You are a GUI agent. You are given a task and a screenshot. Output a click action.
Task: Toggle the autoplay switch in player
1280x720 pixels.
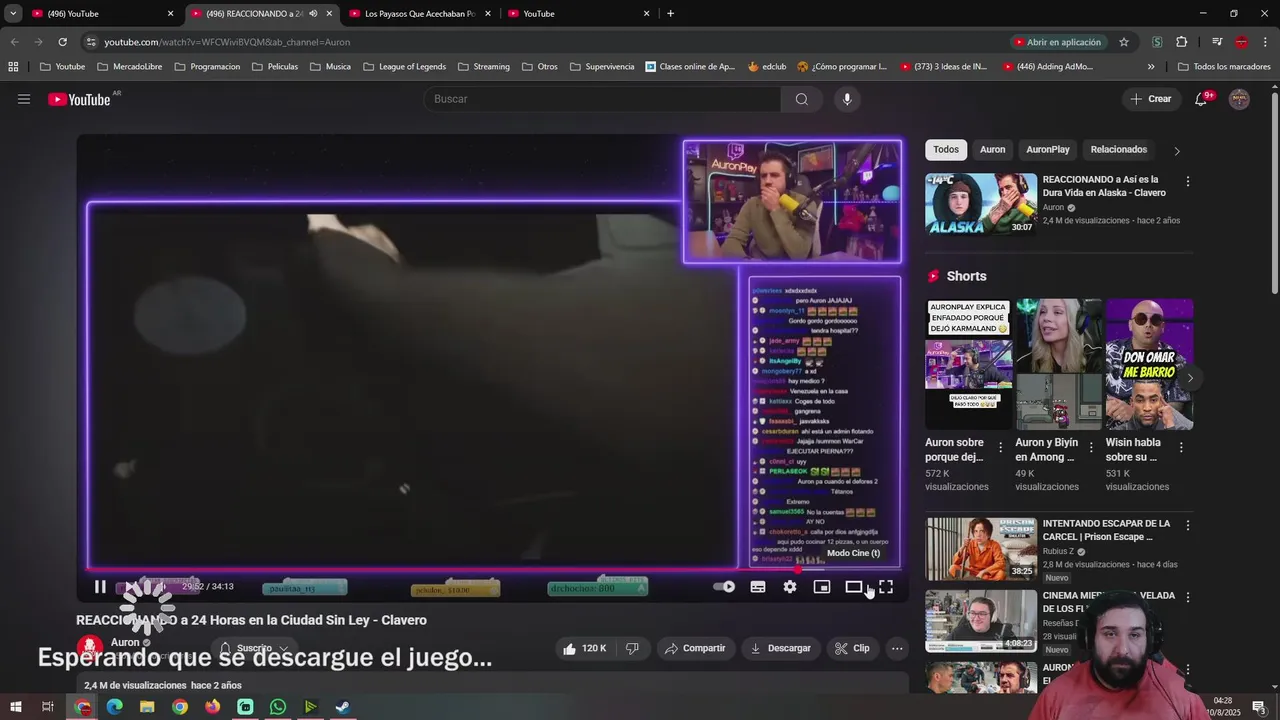724,587
